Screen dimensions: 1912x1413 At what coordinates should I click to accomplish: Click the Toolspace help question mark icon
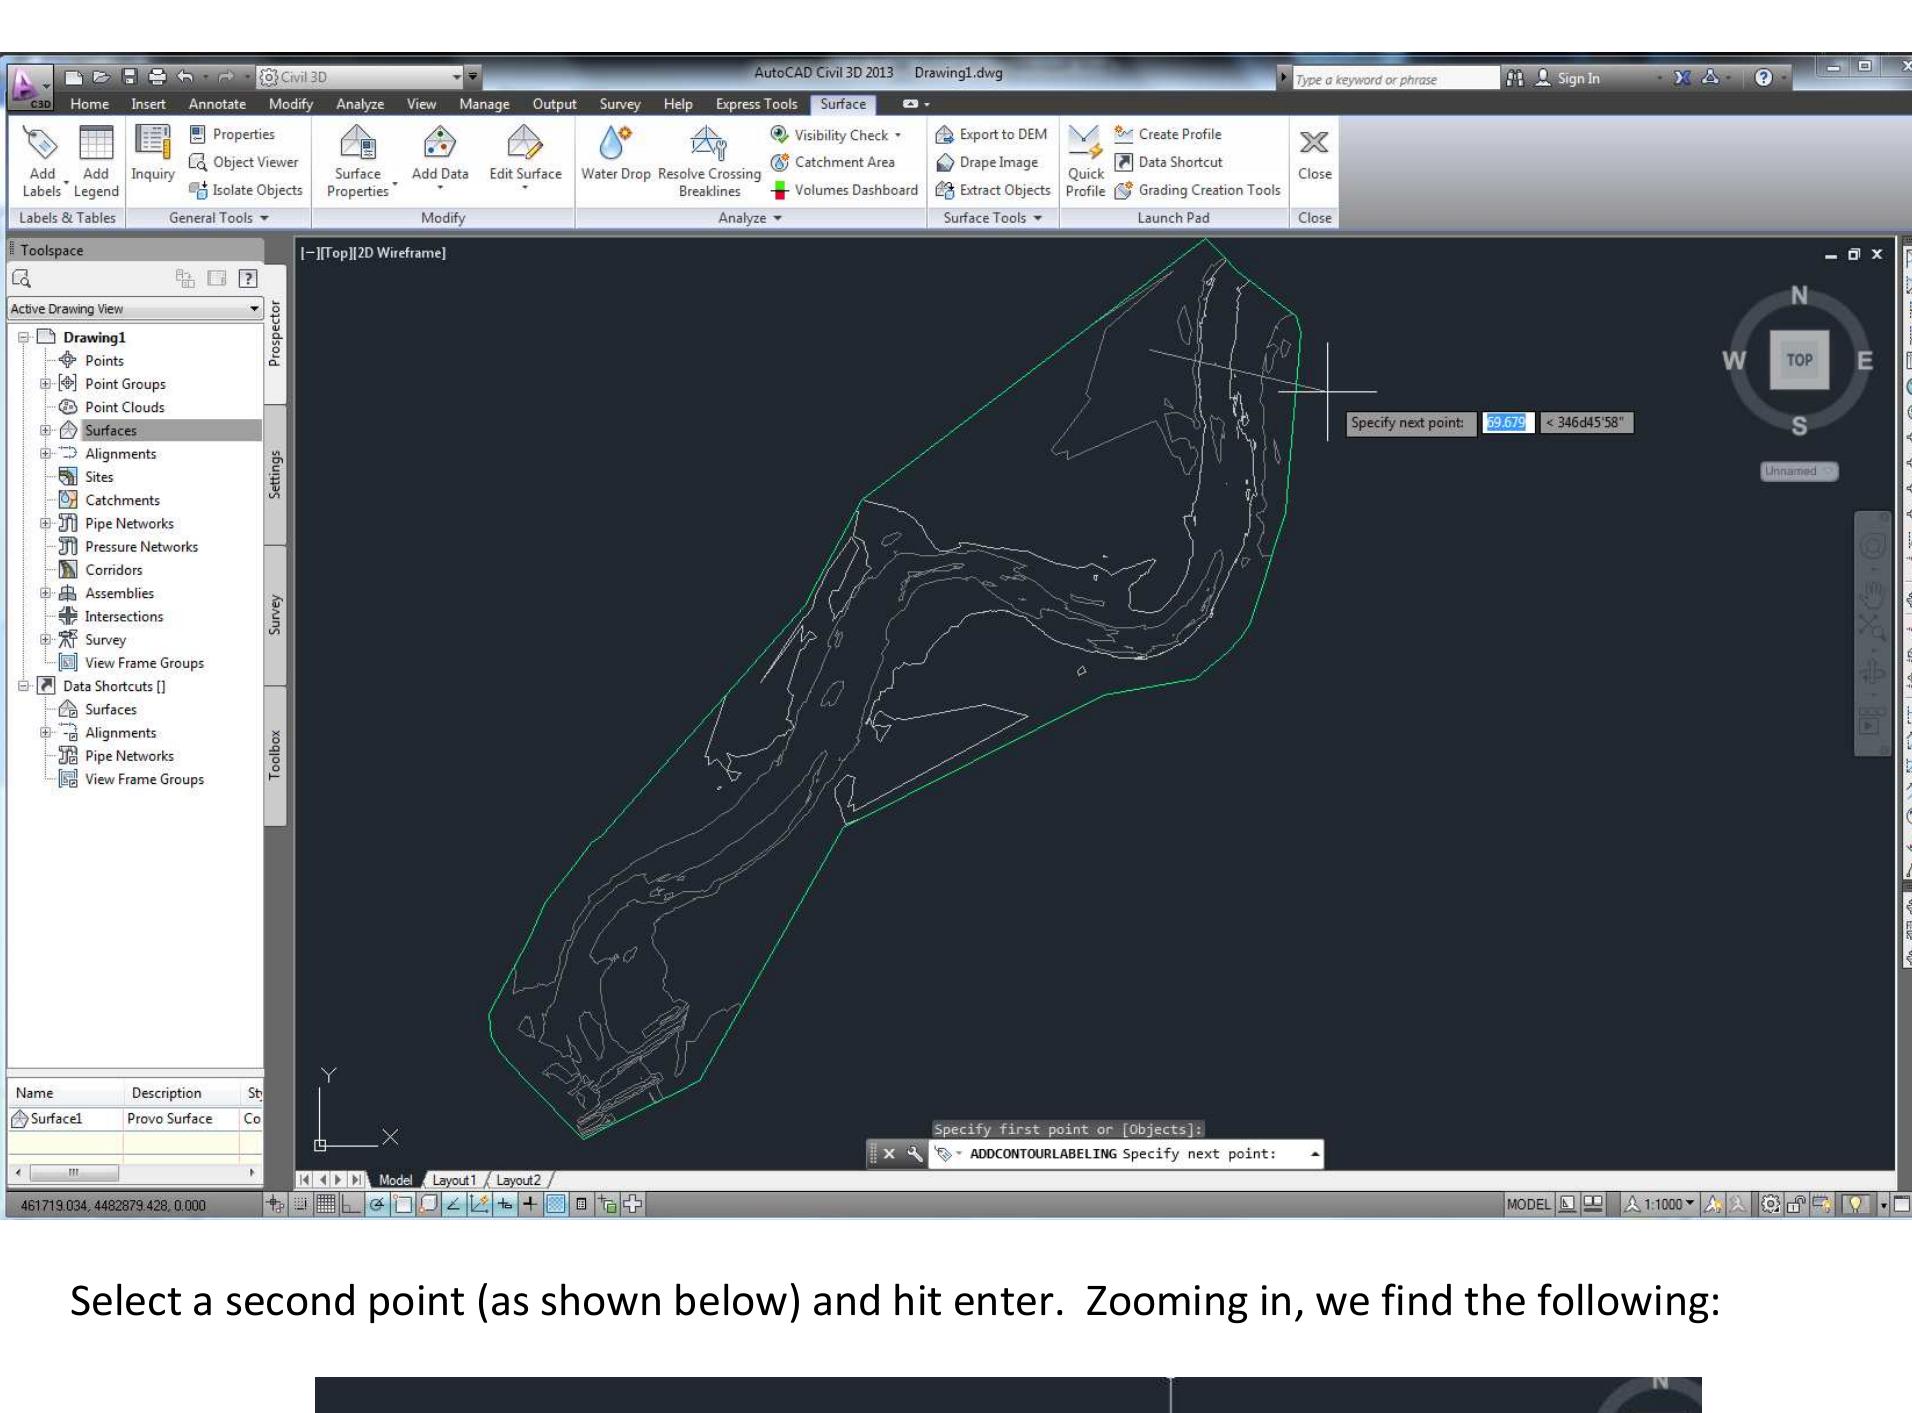point(248,279)
